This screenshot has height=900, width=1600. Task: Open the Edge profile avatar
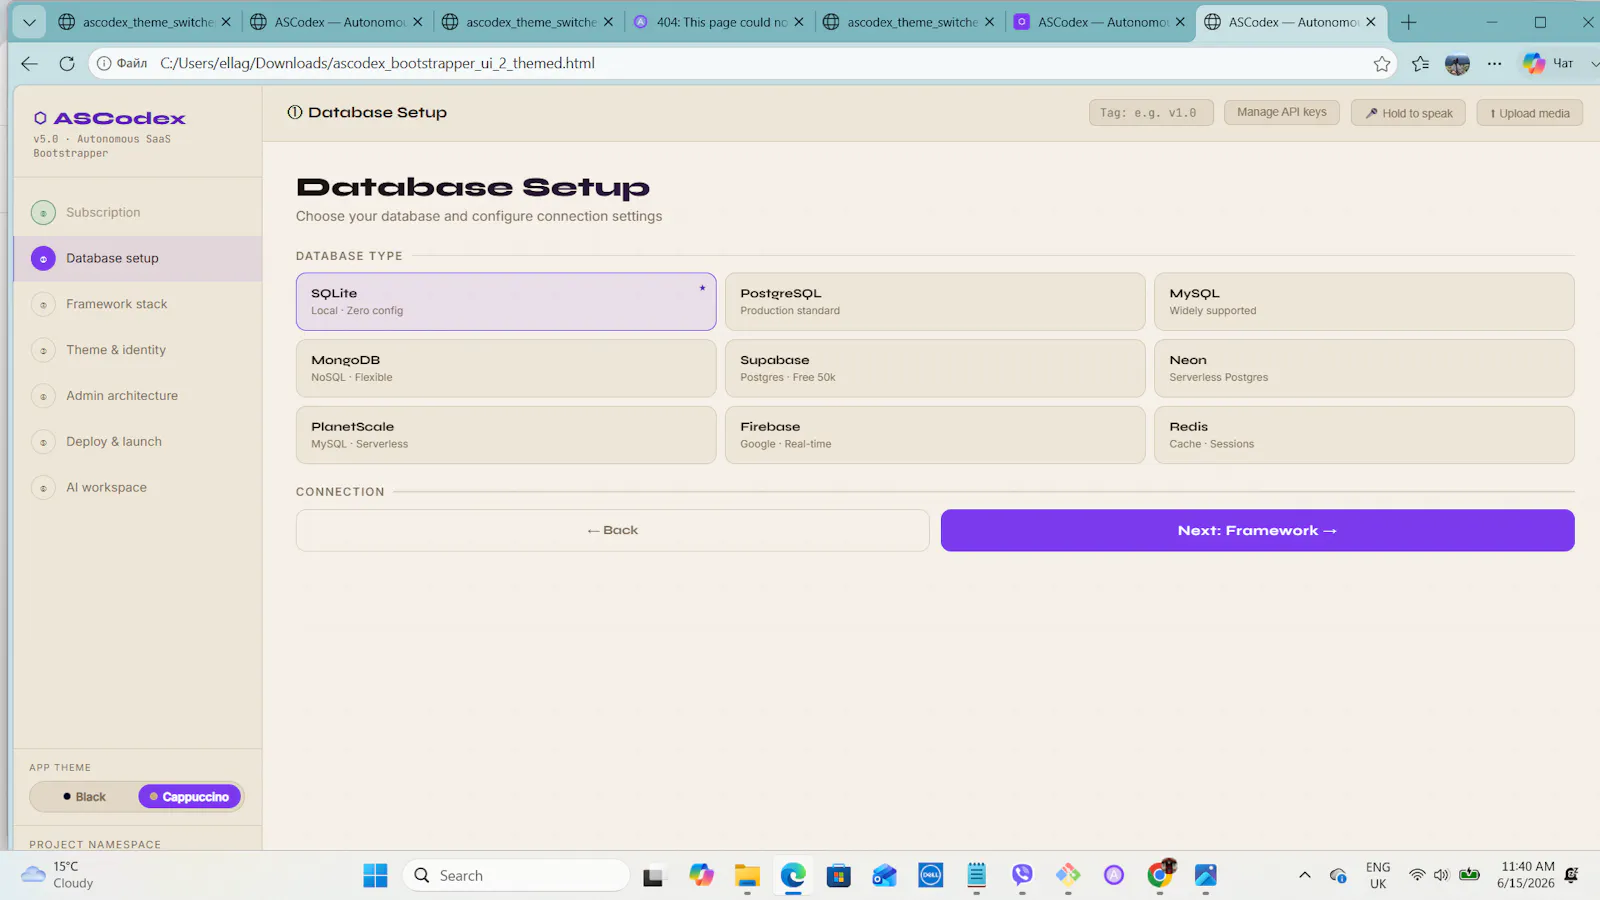1457,63
